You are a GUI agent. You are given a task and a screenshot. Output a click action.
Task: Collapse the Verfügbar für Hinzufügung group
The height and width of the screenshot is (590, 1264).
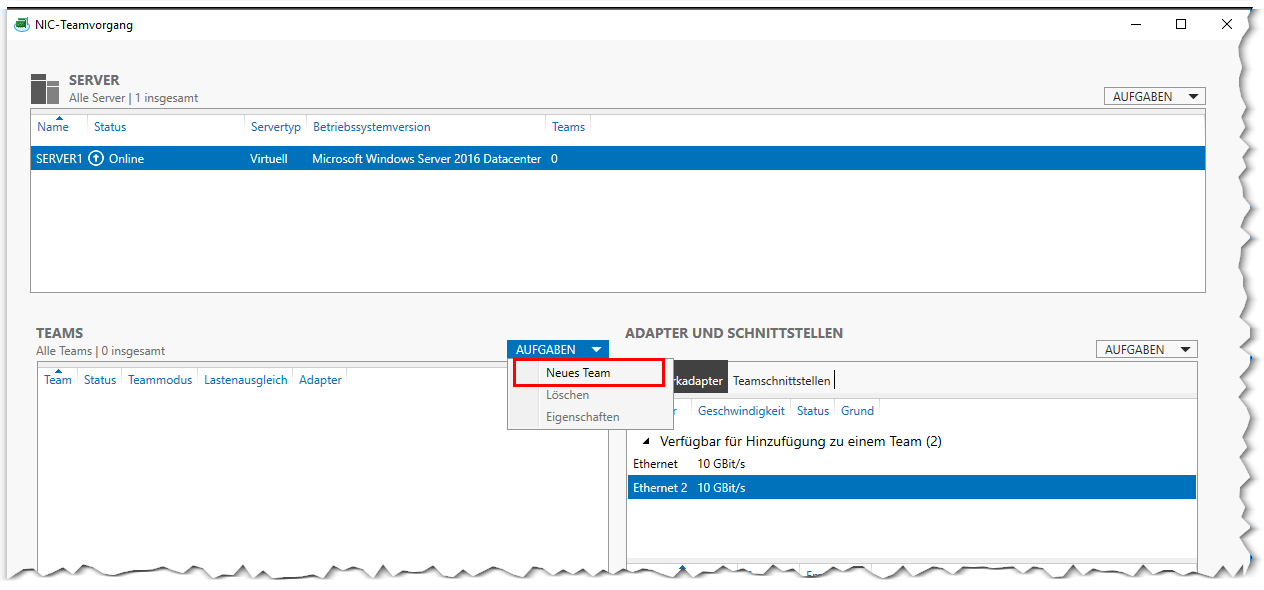click(x=646, y=441)
